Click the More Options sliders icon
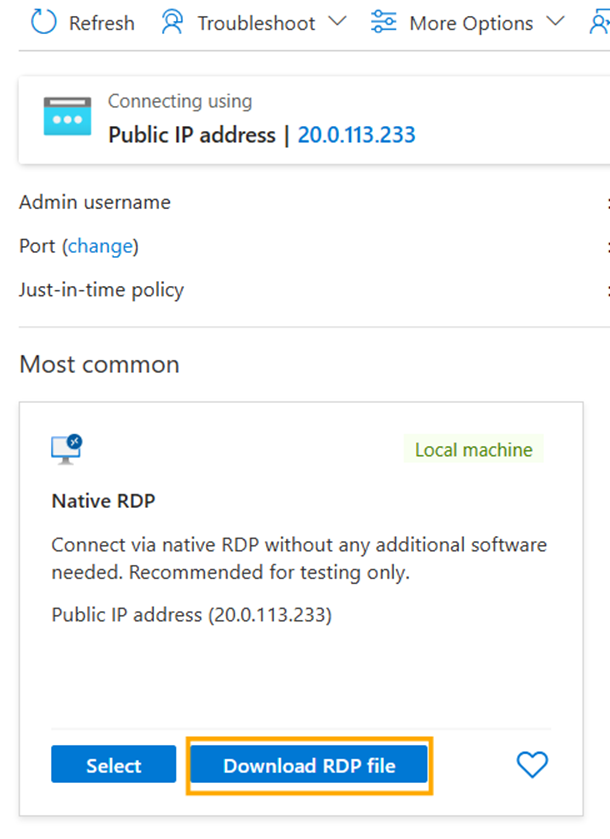Viewport: 610px width, 839px height. (383, 22)
